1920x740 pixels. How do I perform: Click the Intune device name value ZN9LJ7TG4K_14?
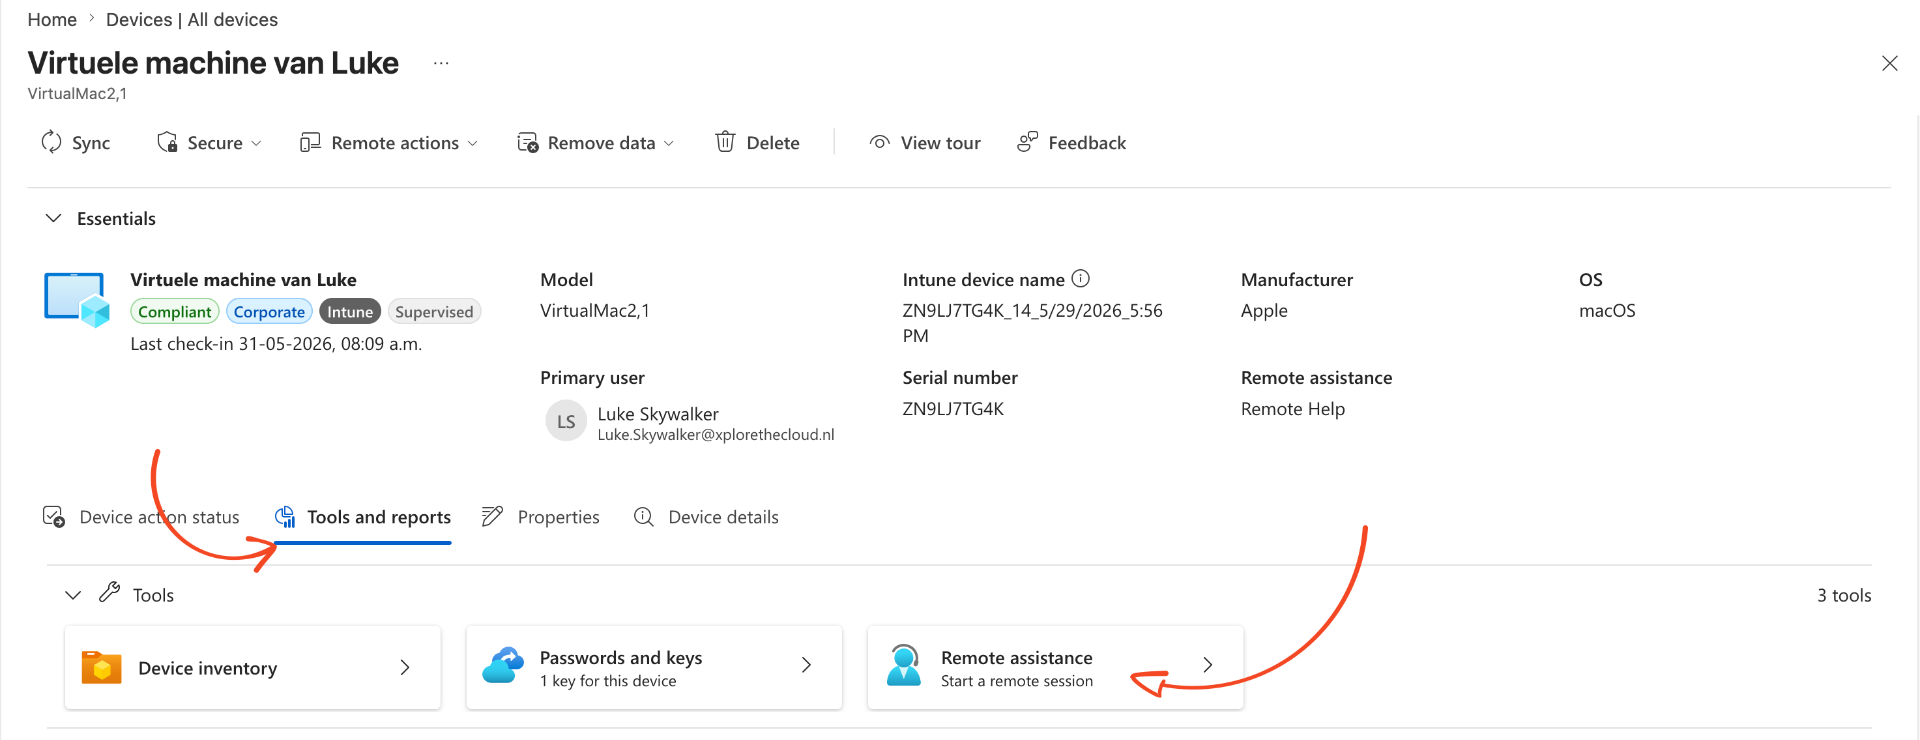point(1032,323)
